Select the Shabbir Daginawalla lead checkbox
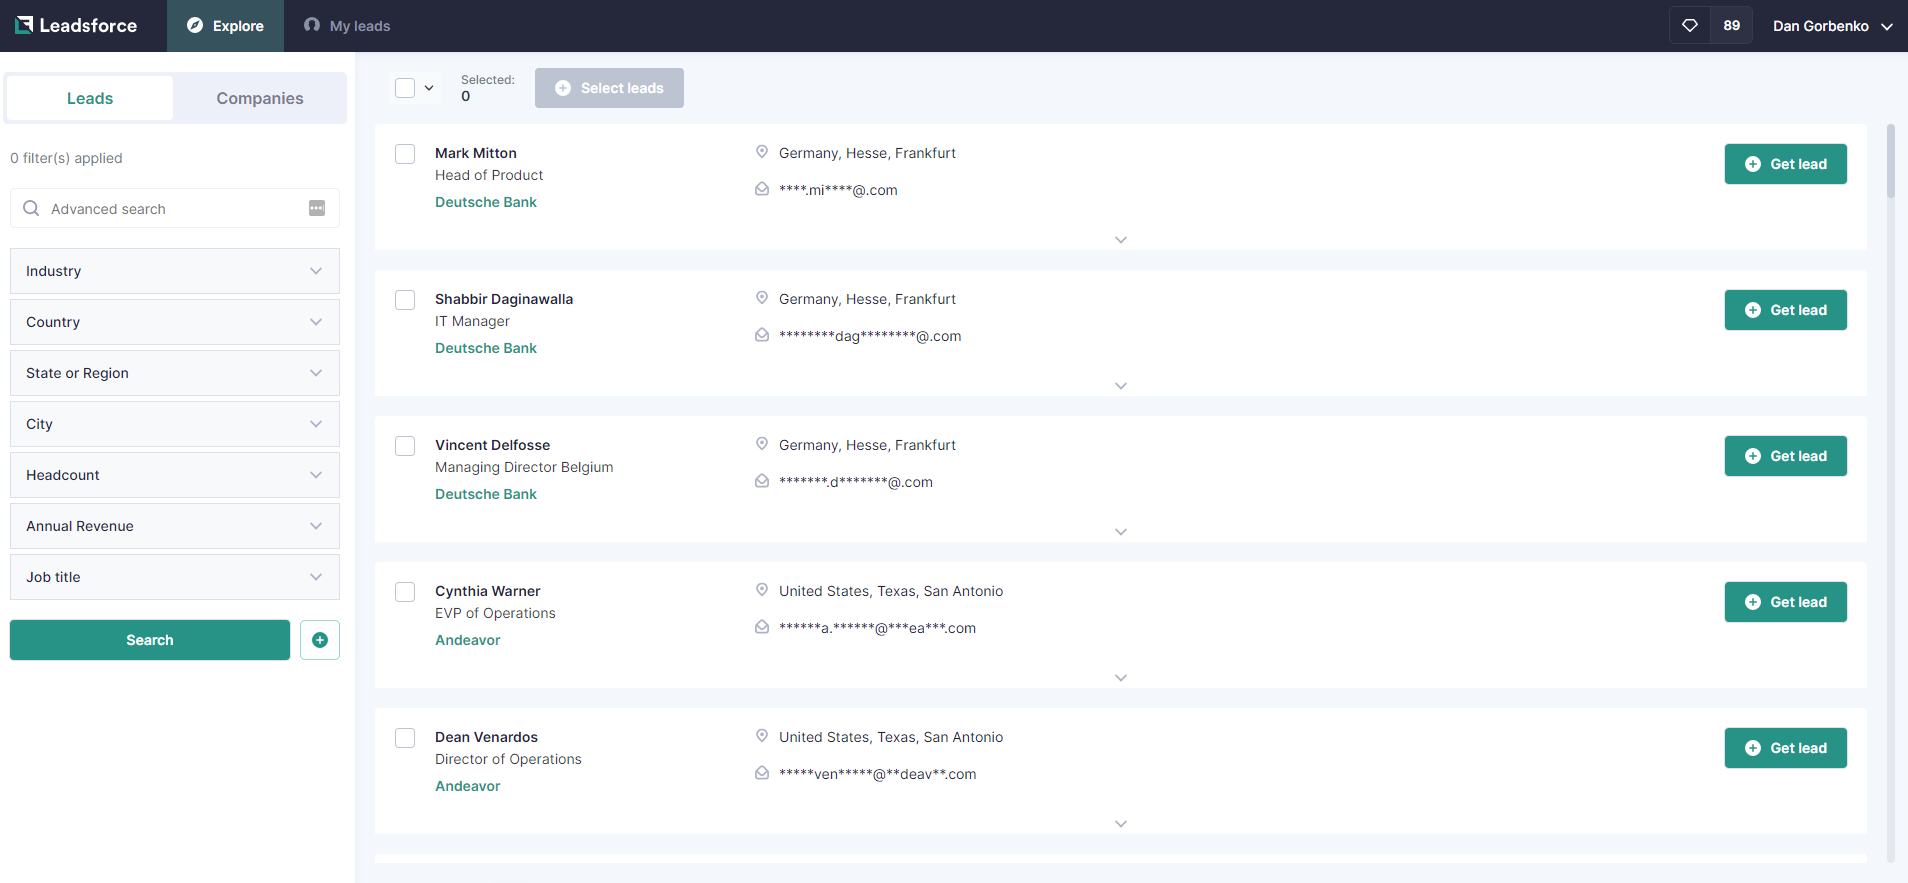The image size is (1908, 883). coord(405,300)
